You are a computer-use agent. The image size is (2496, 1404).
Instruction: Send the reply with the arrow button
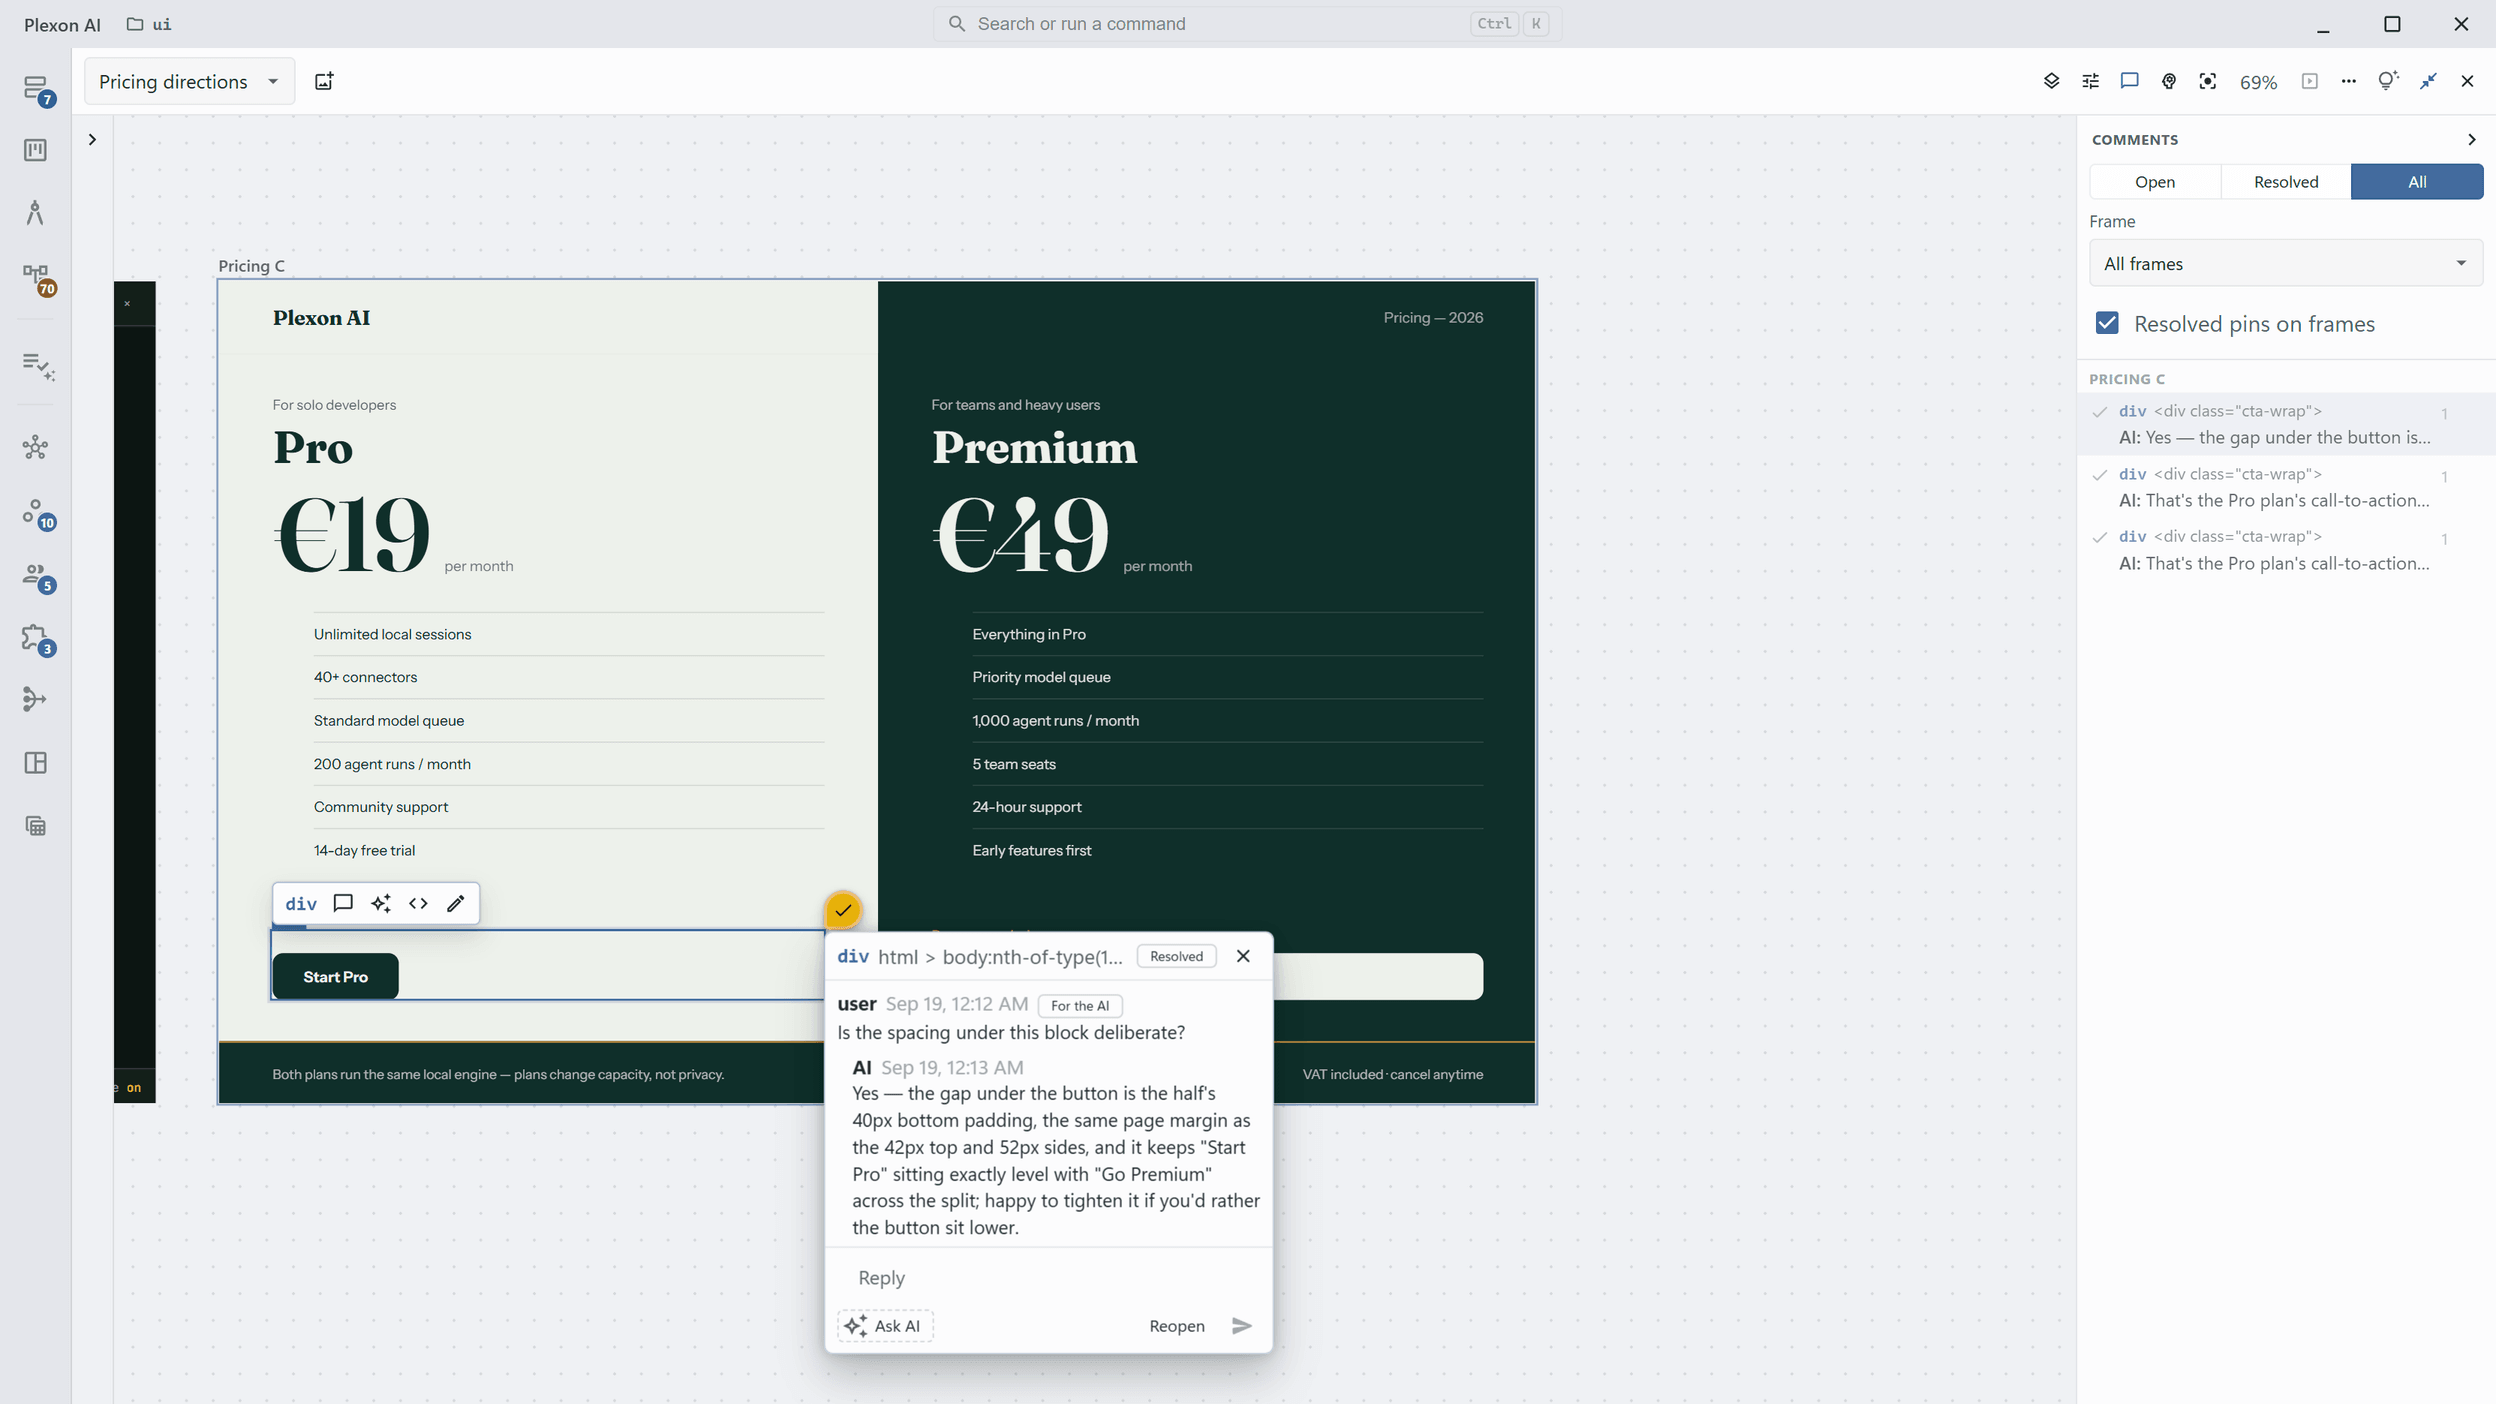pyautogui.click(x=1242, y=1326)
